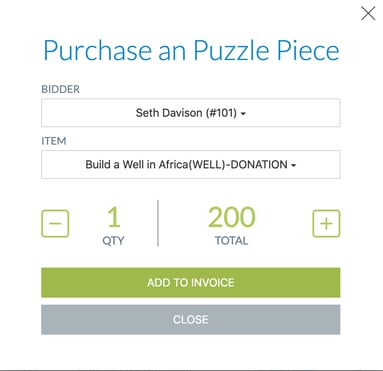Select the Seth Davison (#101) bidder text
The image size is (383, 371).
[x=186, y=113]
